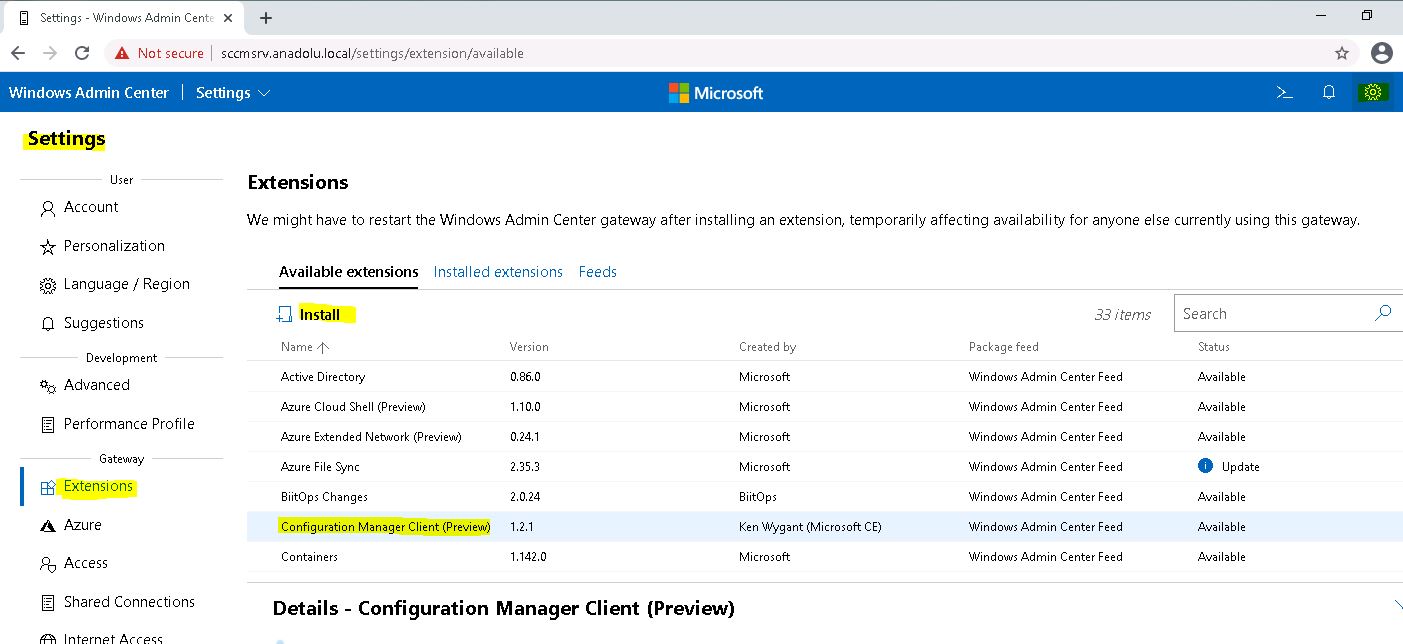This screenshot has width=1403, height=644.
Task: Open the PowerShell console icon in top bar
Action: coord(1284,92)
